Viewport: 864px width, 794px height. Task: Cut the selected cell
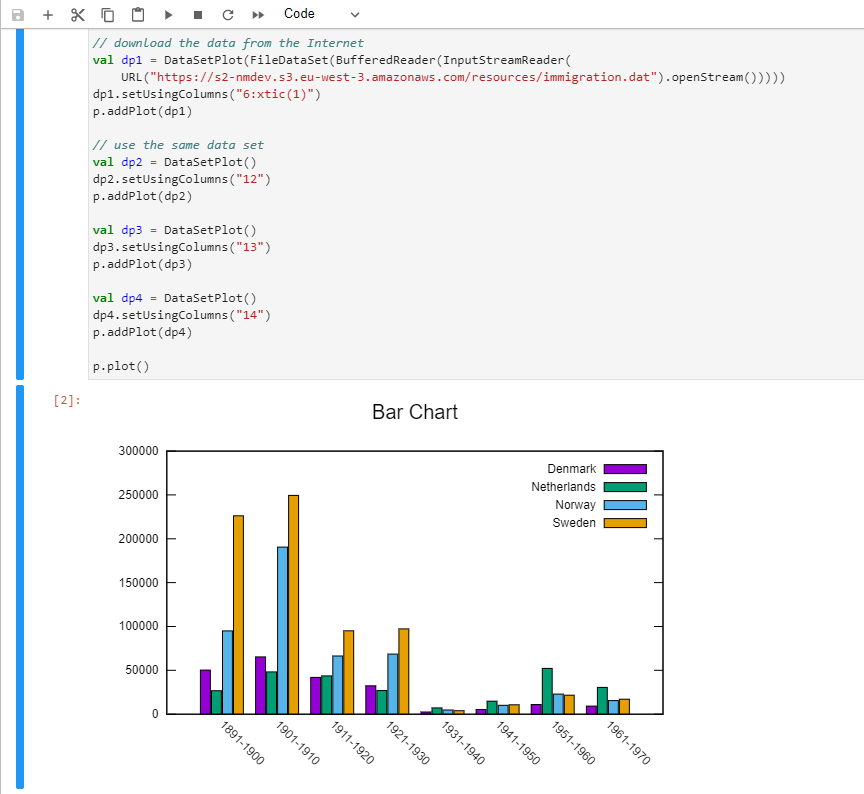[x=77, y=14]
